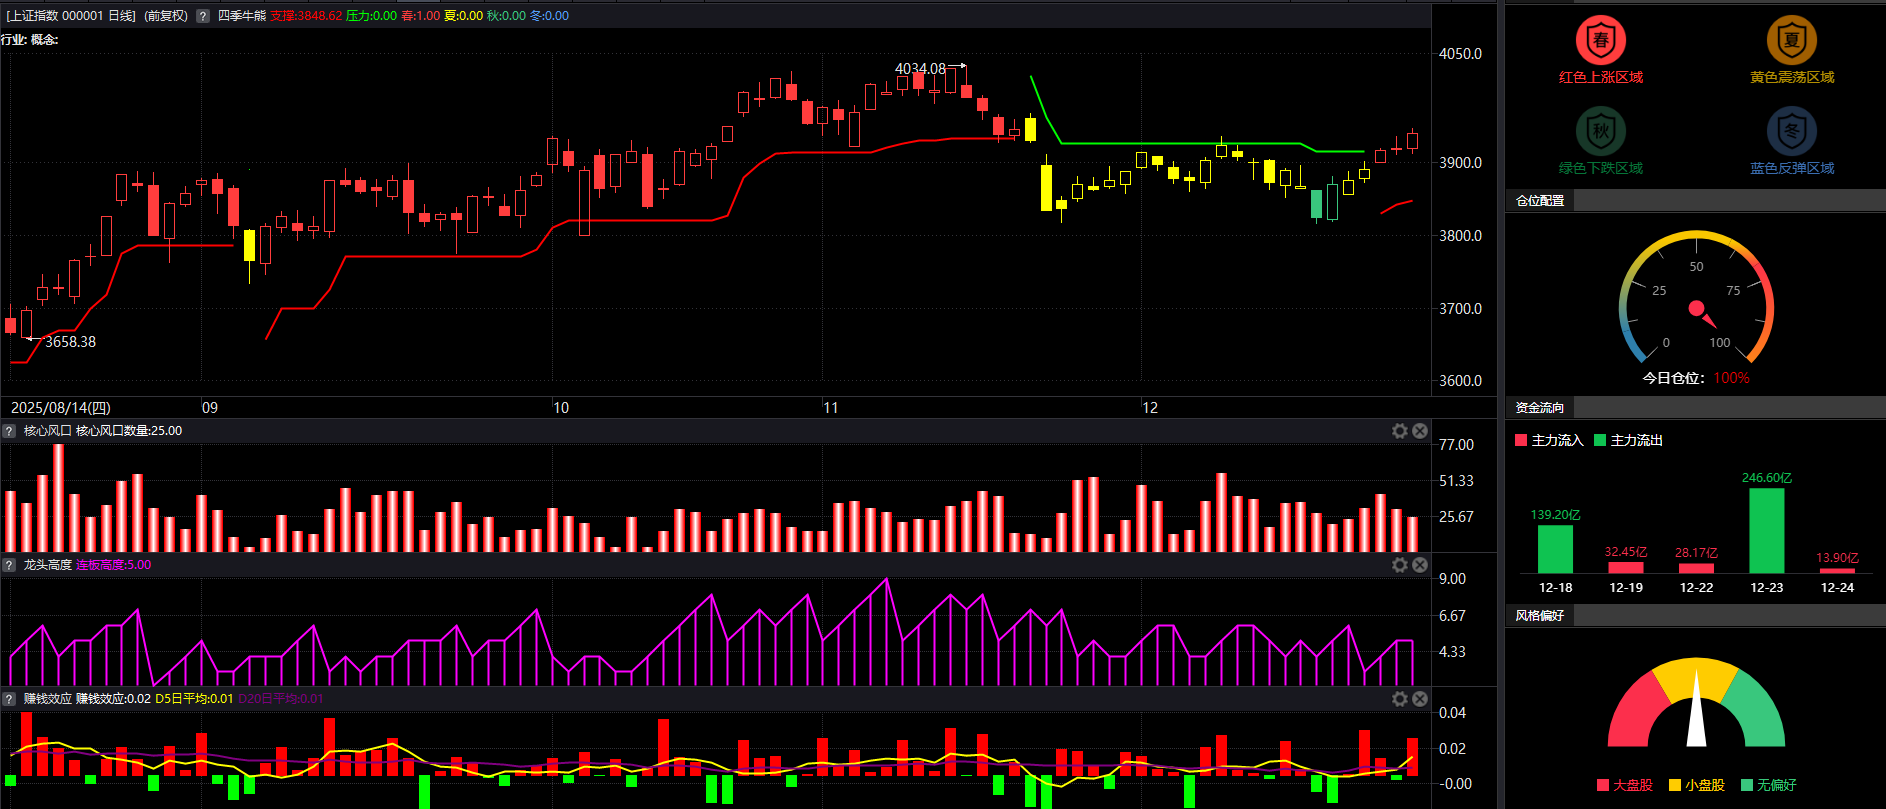Image resolution: width=1886 pixels, height=809 pixels.
Task: Click the 小盘股 yellow legend square
Action: point(1675,785)
